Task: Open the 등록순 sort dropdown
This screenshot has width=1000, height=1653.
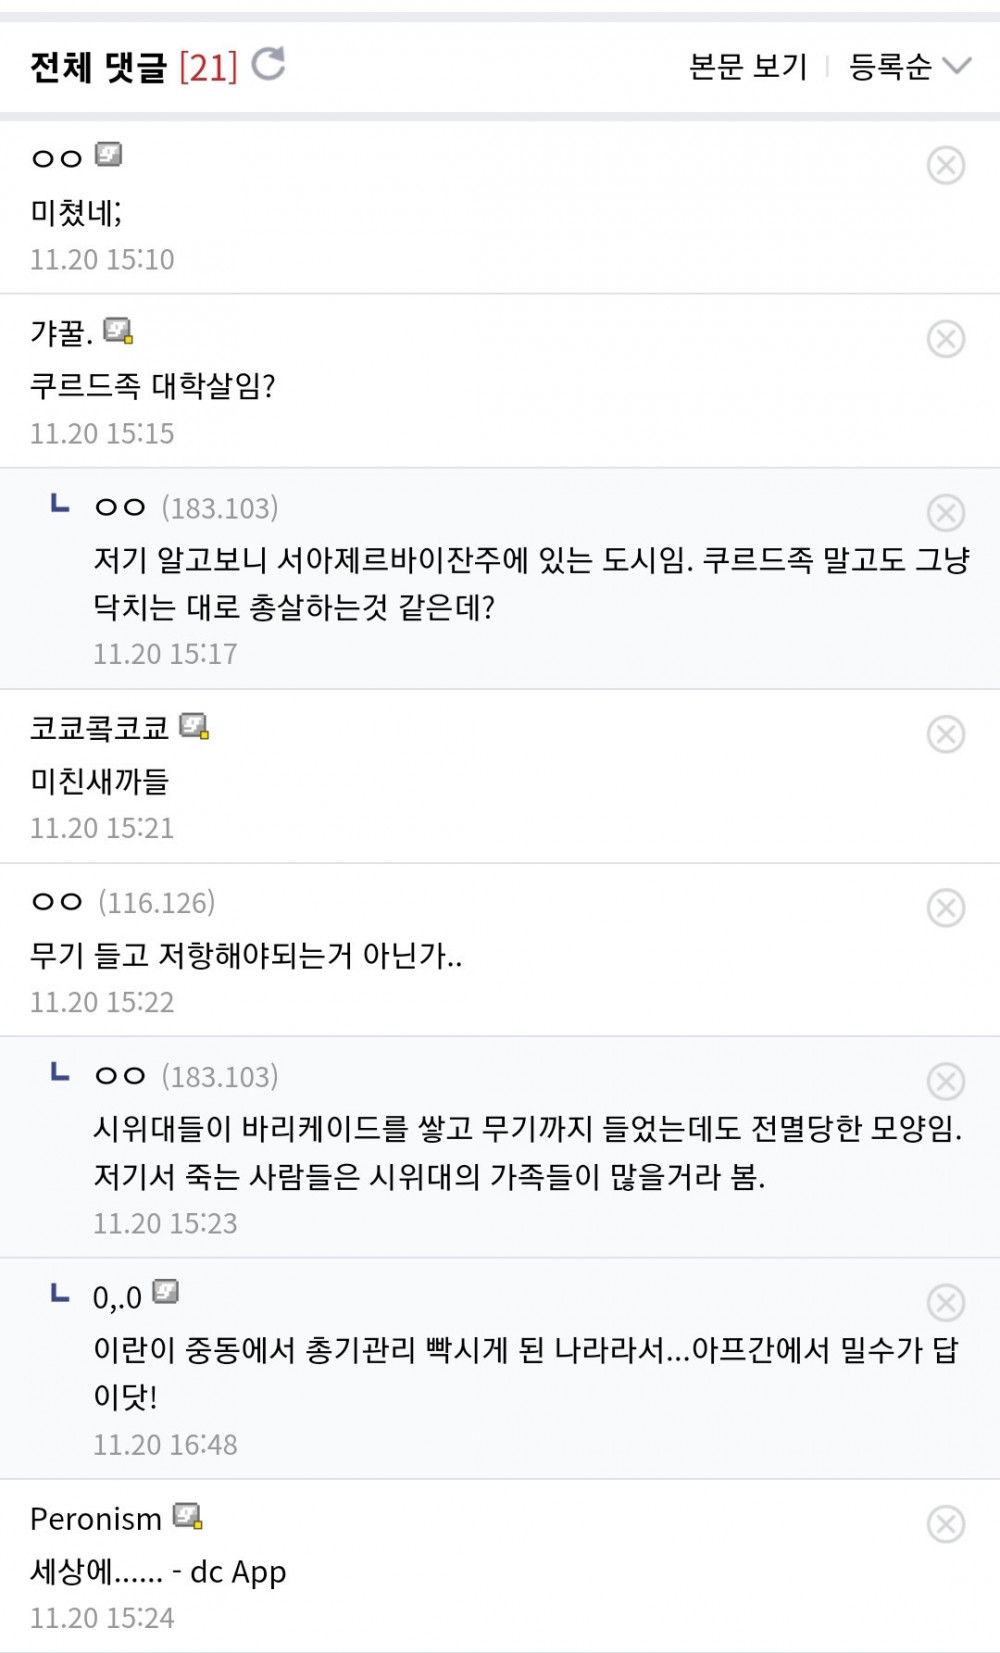Action: coord(909,66)
